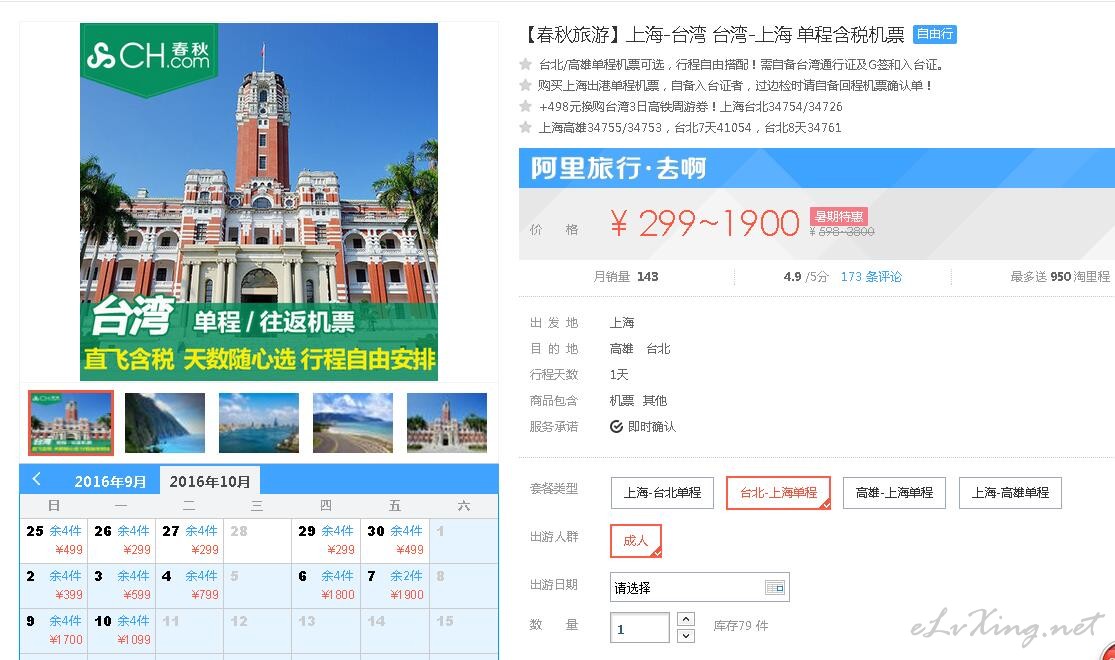Image resolution: width=1115 pixels, height=660 pixels.
Task: Decrease quantity with the down arrow
Action: (x=685, y=635)
